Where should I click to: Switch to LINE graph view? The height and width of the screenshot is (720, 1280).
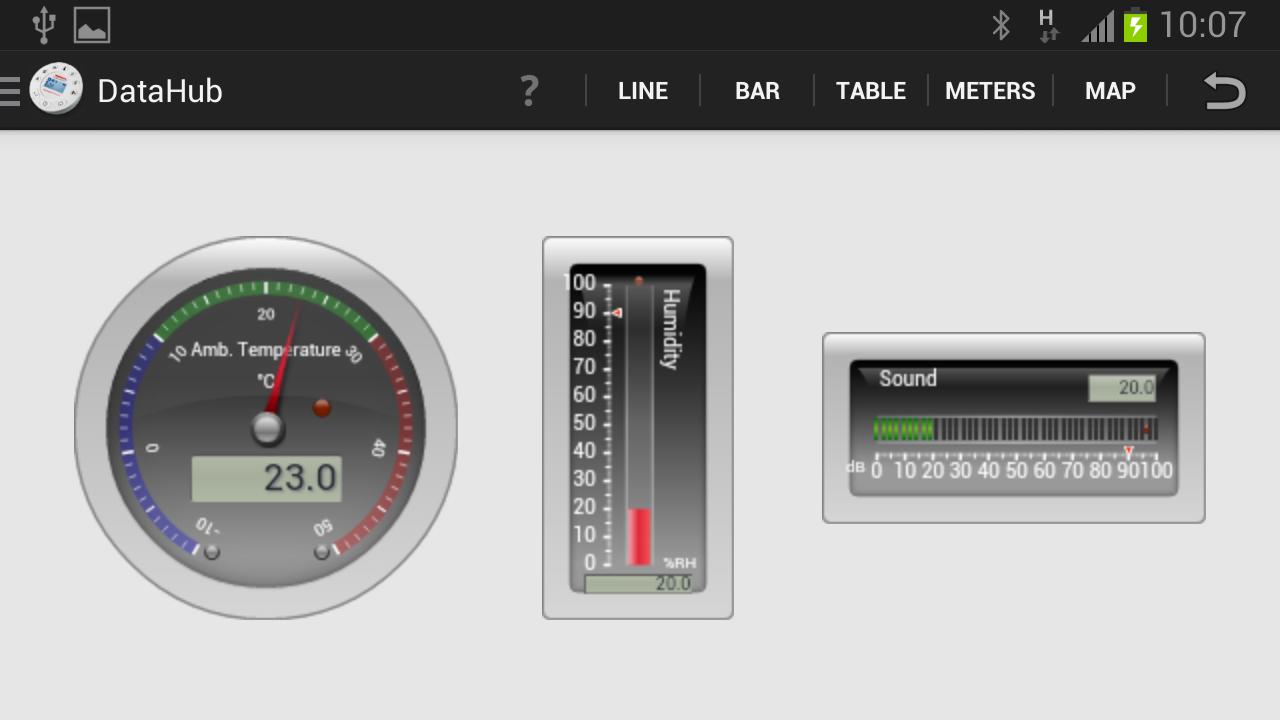[643, 91]
